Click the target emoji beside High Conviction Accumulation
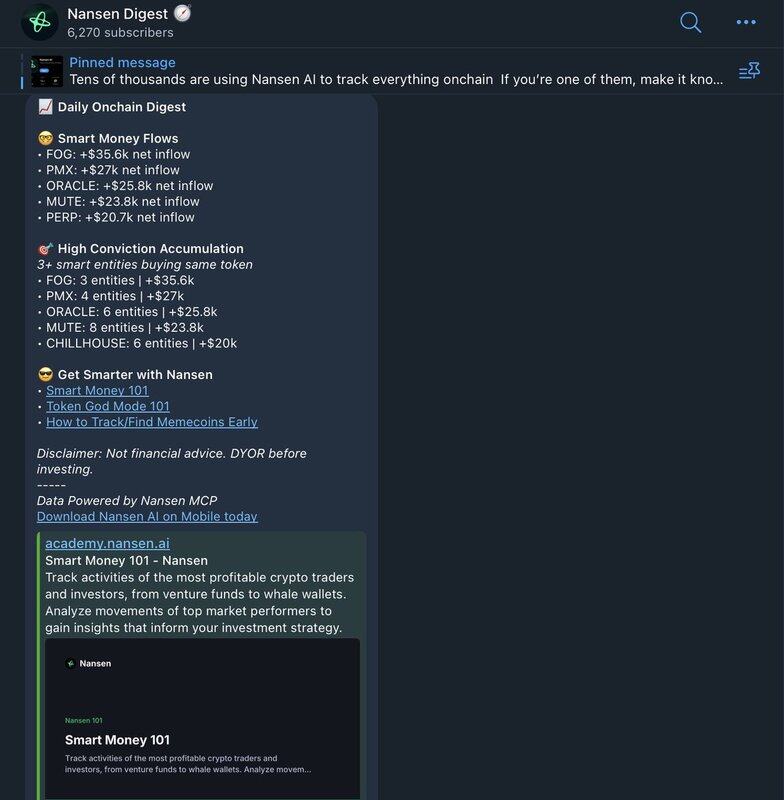The image size is (784, 800). 45,249
